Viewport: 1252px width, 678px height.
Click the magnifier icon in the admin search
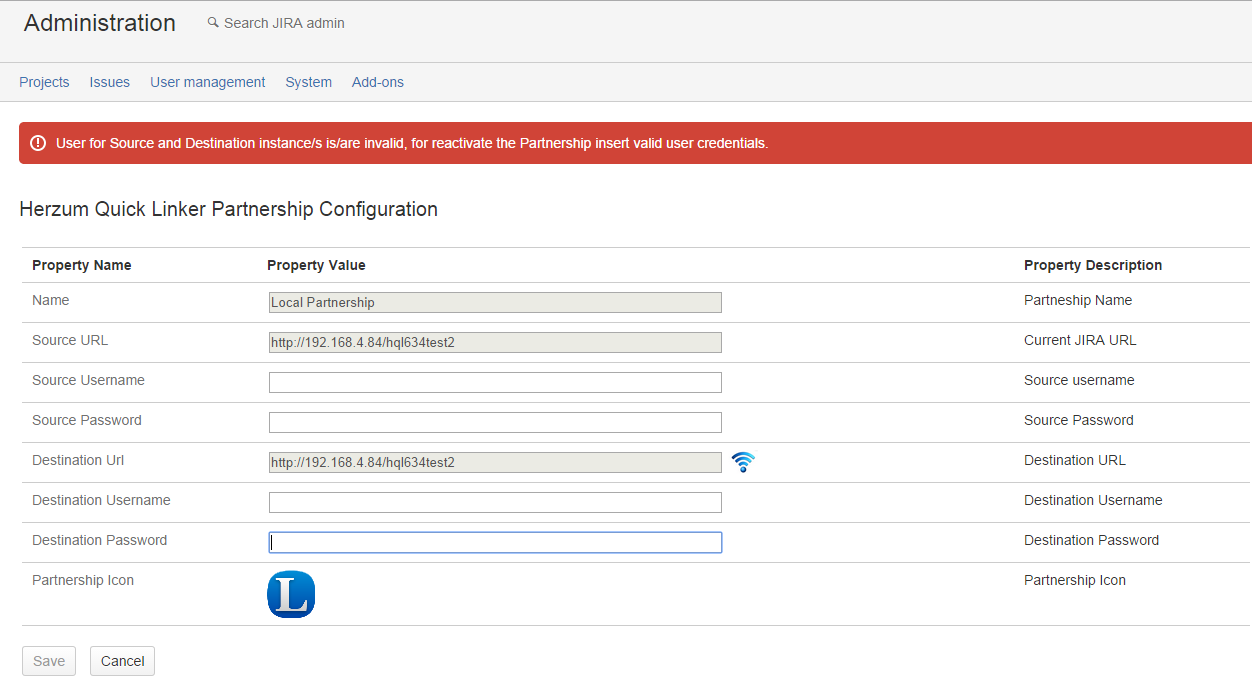(213, 23)
